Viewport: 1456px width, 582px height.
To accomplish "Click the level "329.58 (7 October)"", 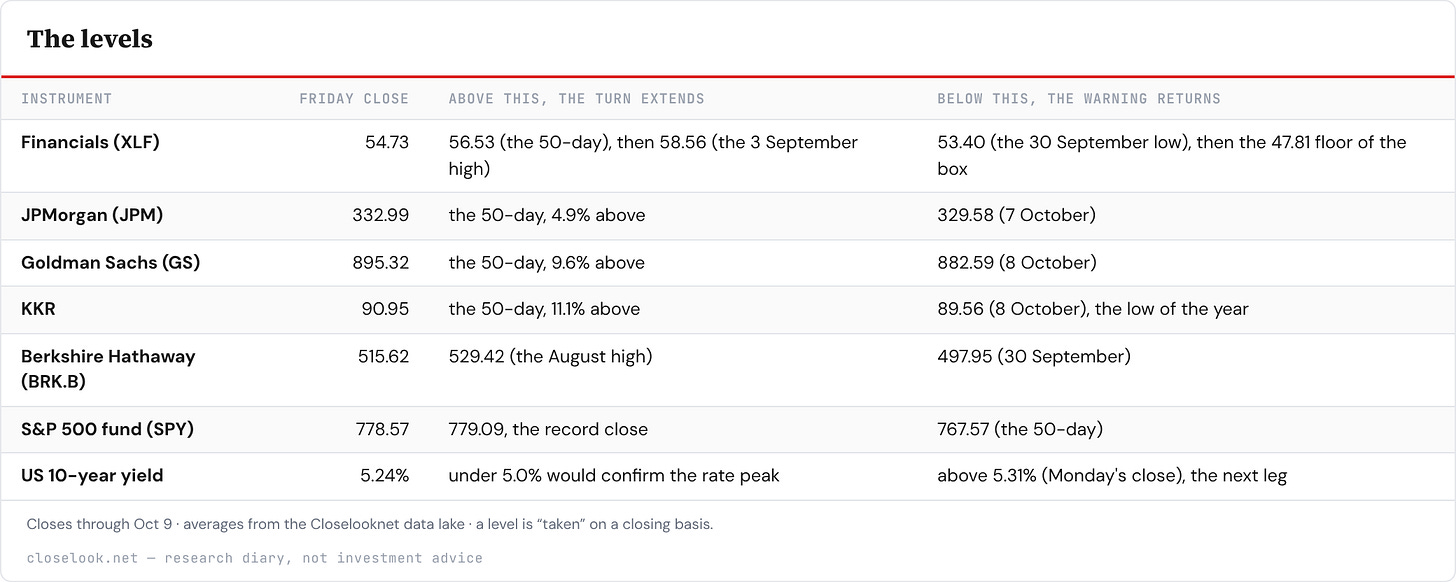I will click(x=1017, y=215).
